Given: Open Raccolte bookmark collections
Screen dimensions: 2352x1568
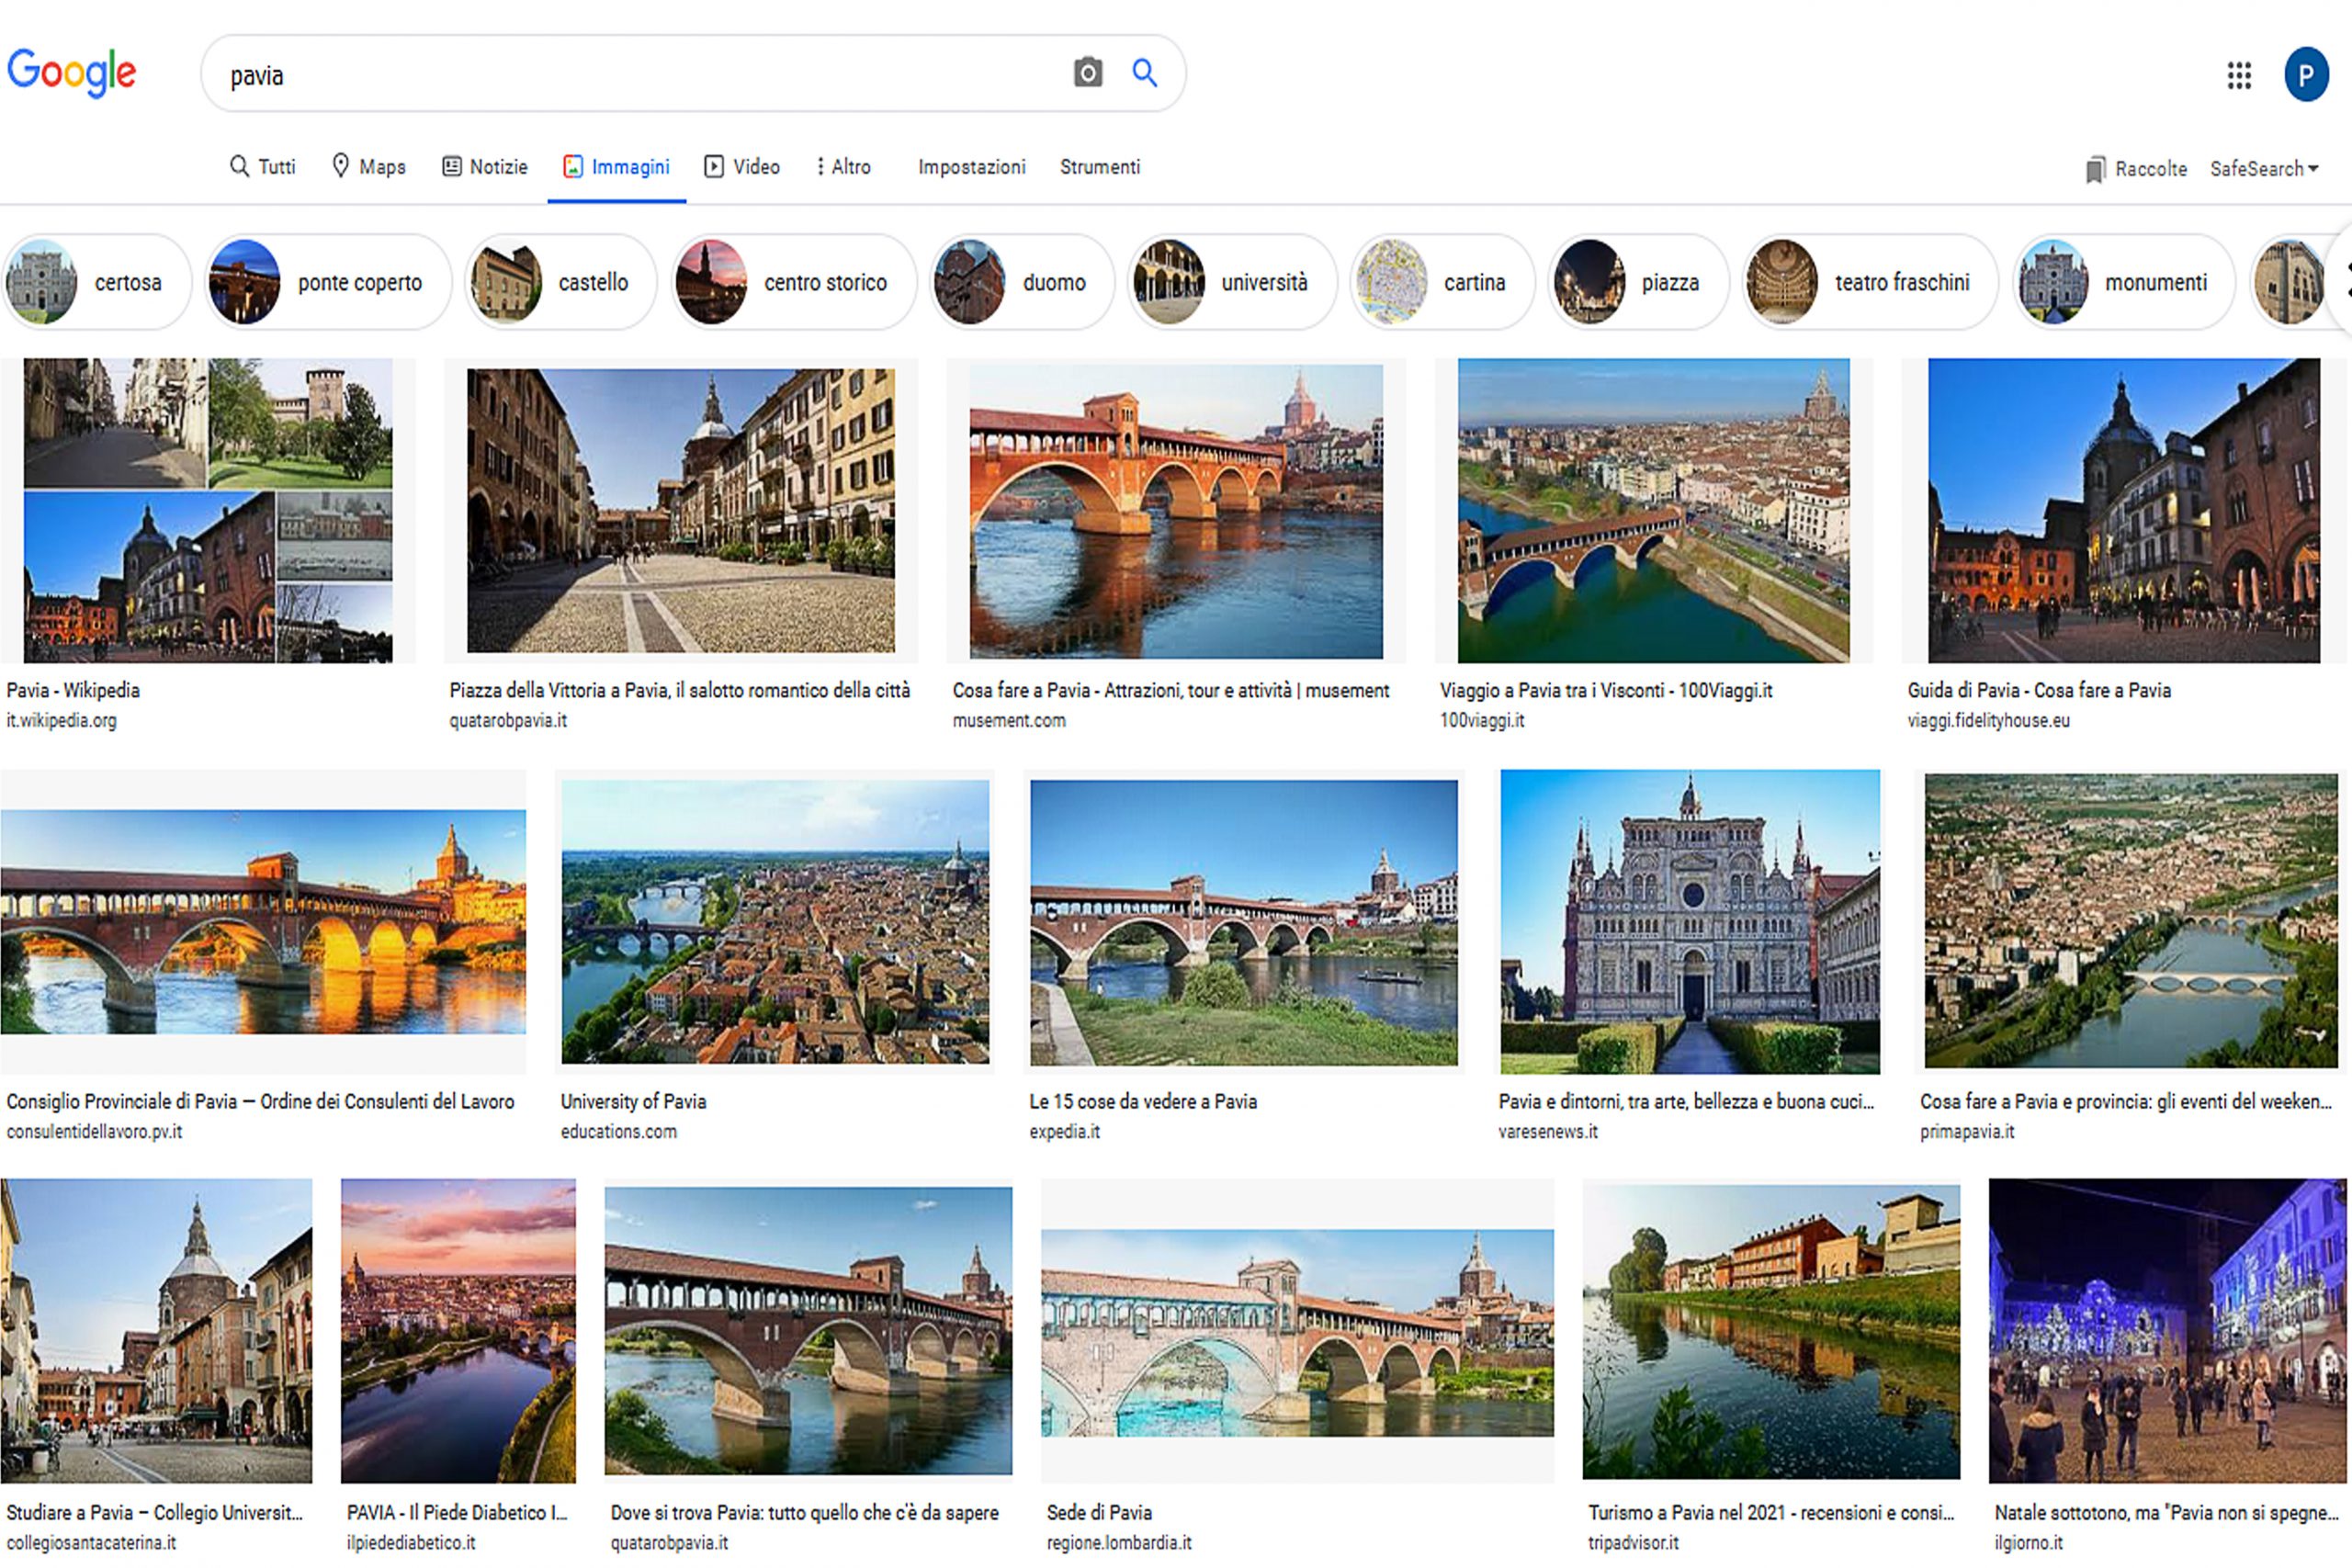Looking at the screenshot, I should pos(2136,169).
